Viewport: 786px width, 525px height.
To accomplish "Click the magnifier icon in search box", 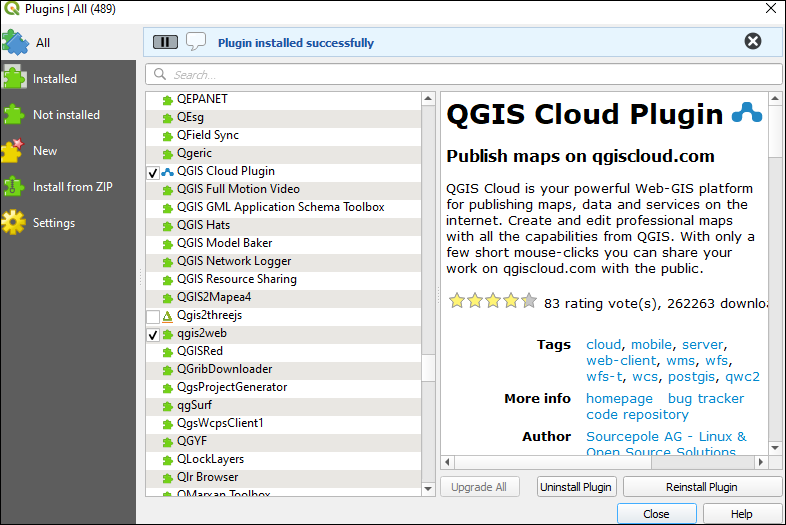I will 160,74.
